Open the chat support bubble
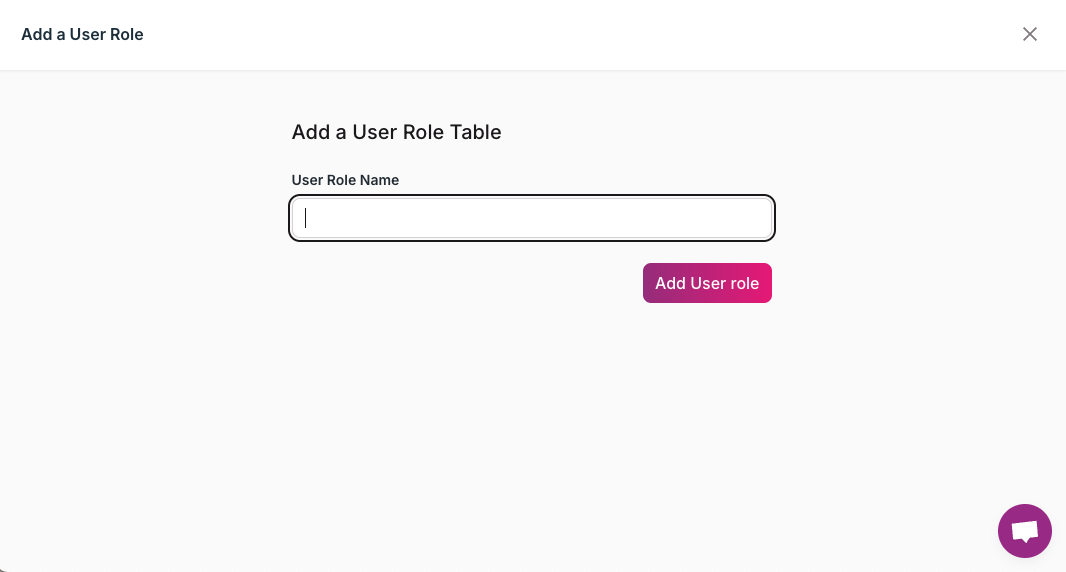 click(x=1024, y=531)
